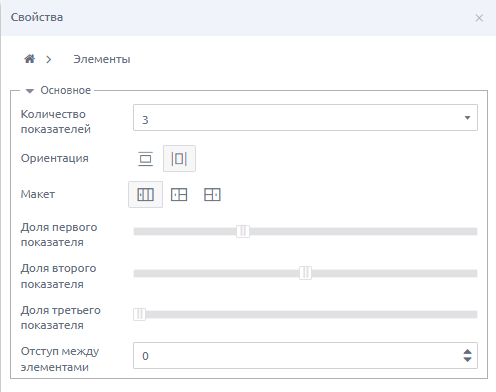Close the Свойства panel

[479, 18]
